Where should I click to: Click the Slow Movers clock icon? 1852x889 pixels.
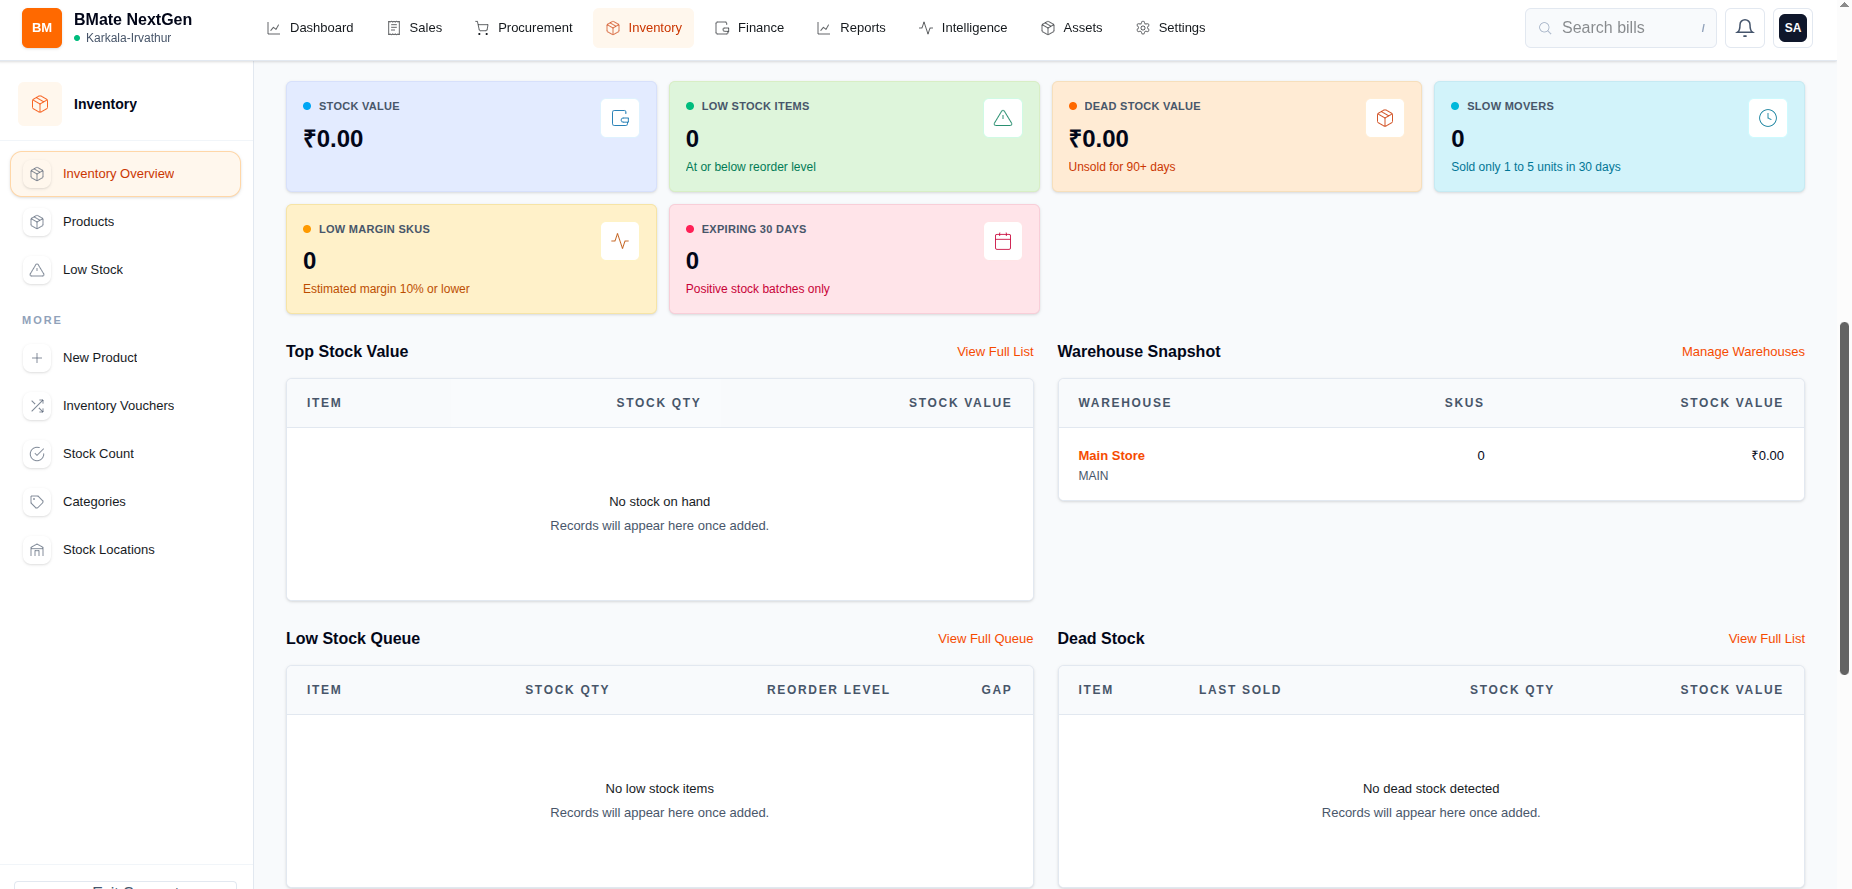[1768, 118]
